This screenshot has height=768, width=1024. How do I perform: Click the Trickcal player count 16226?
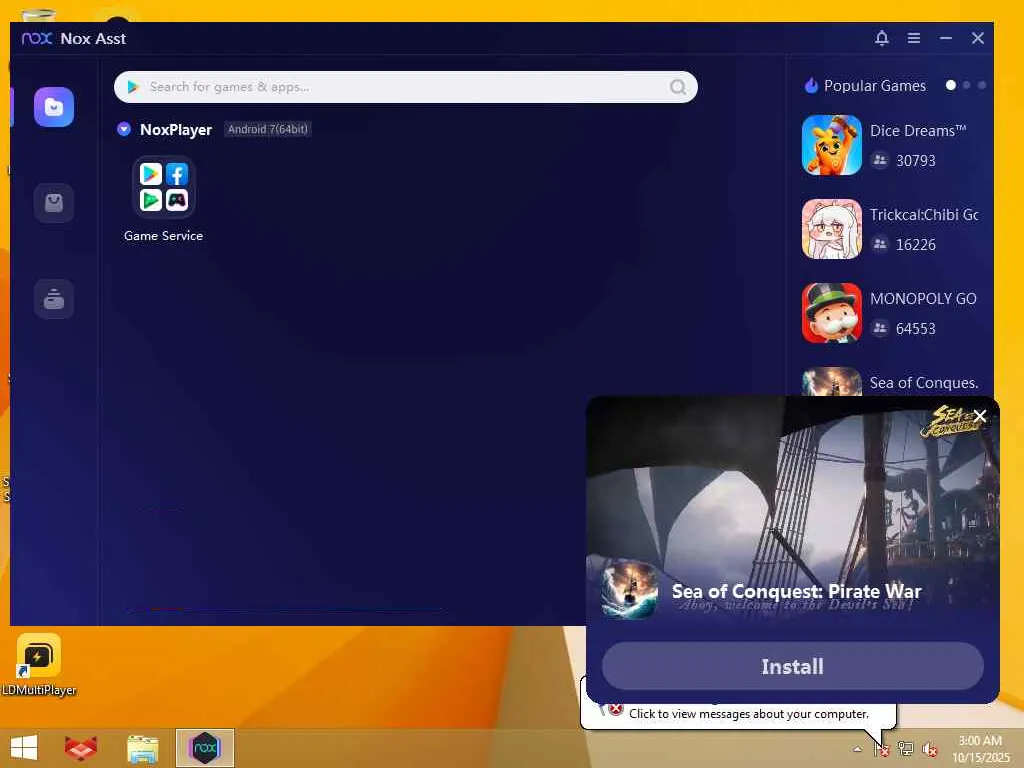916,245
